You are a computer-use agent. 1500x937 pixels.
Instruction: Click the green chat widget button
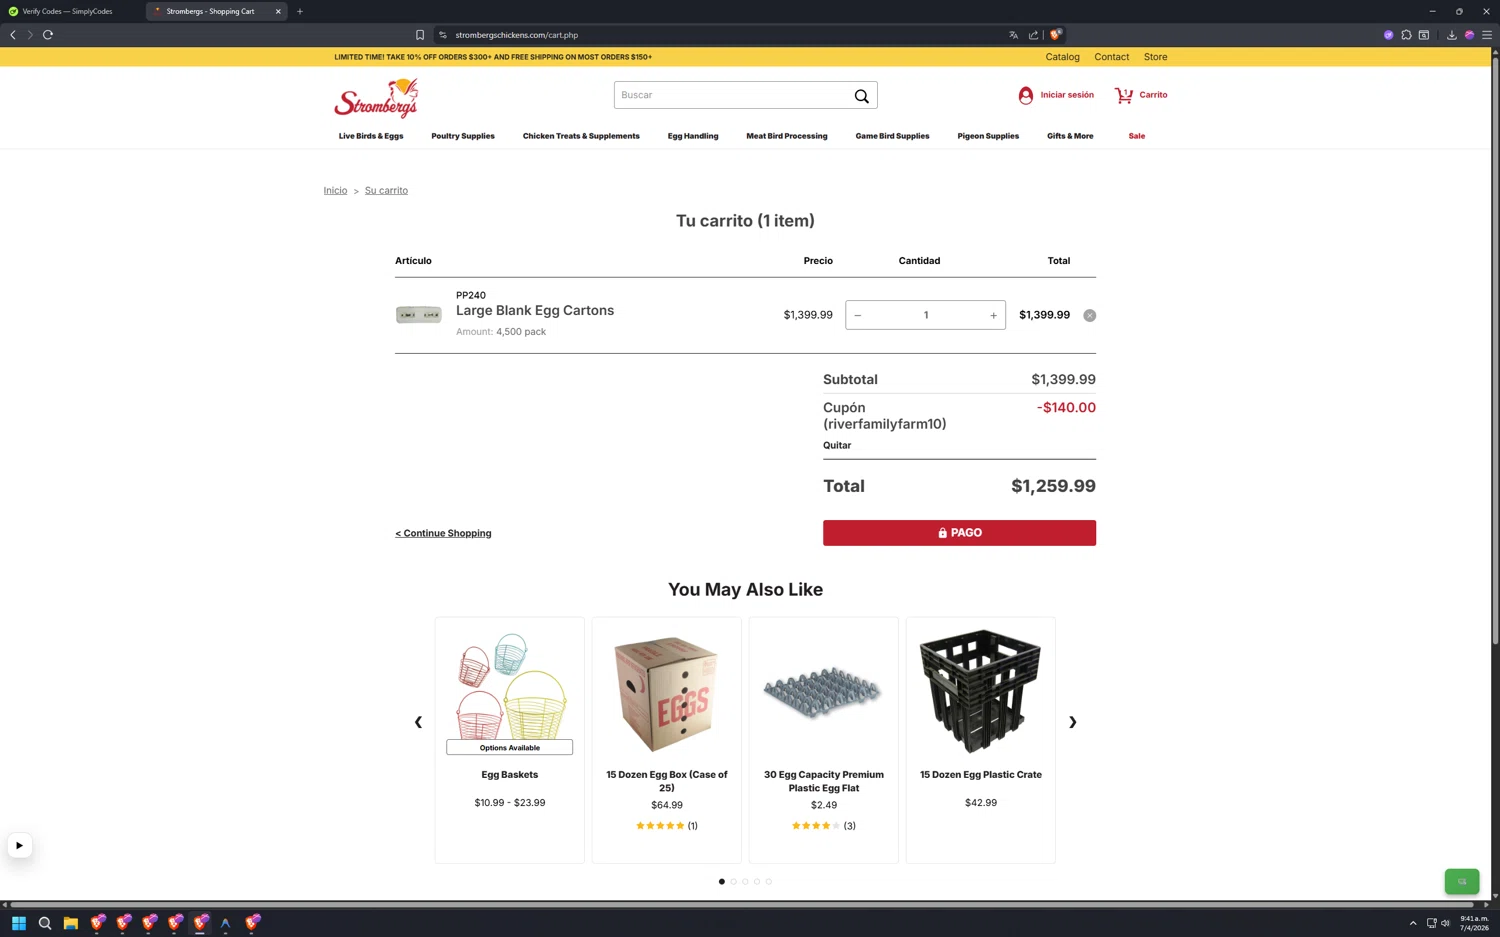click(1462, 881)
